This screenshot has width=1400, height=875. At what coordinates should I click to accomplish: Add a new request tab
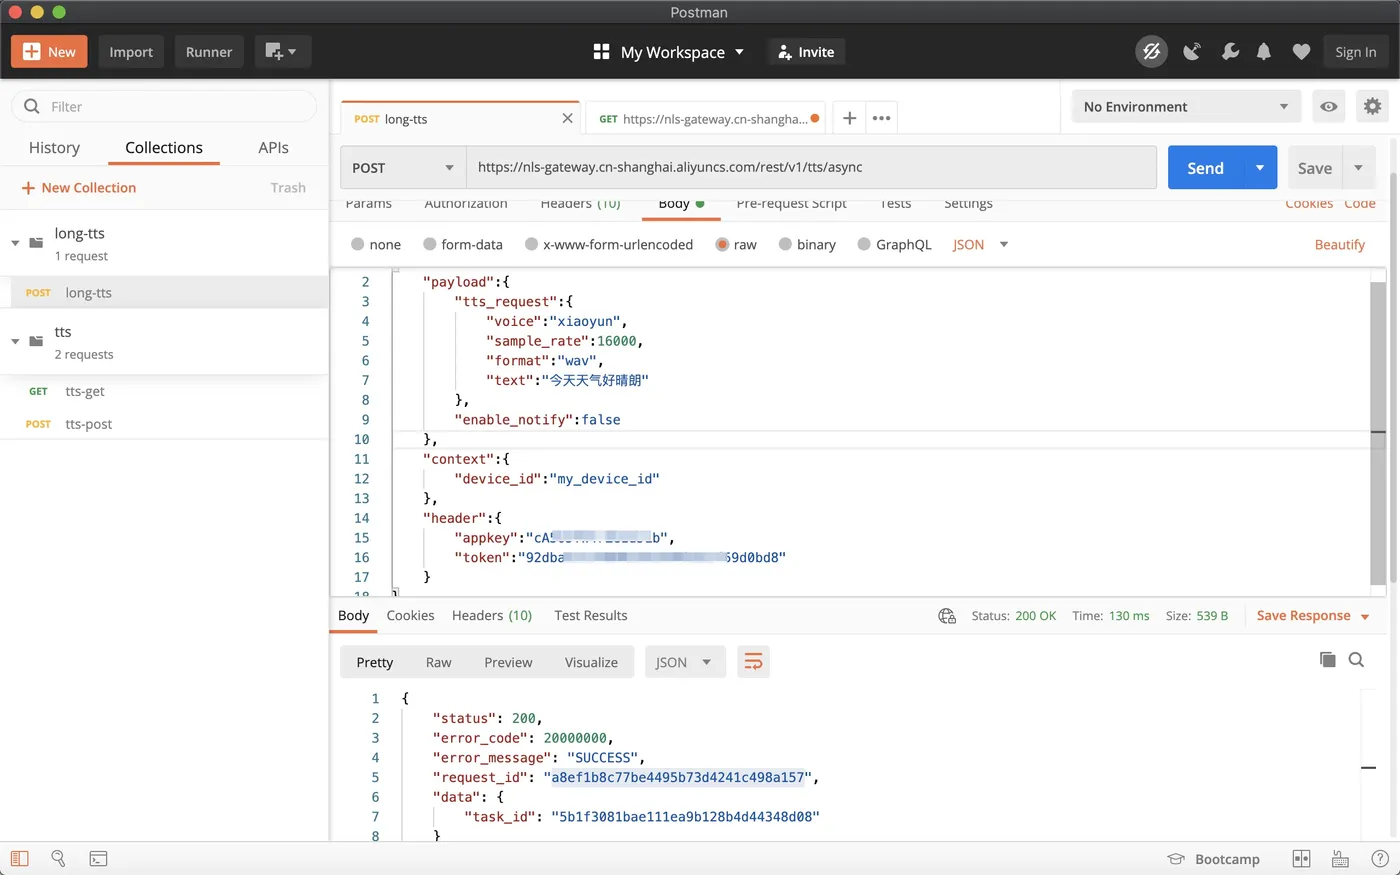849,118
